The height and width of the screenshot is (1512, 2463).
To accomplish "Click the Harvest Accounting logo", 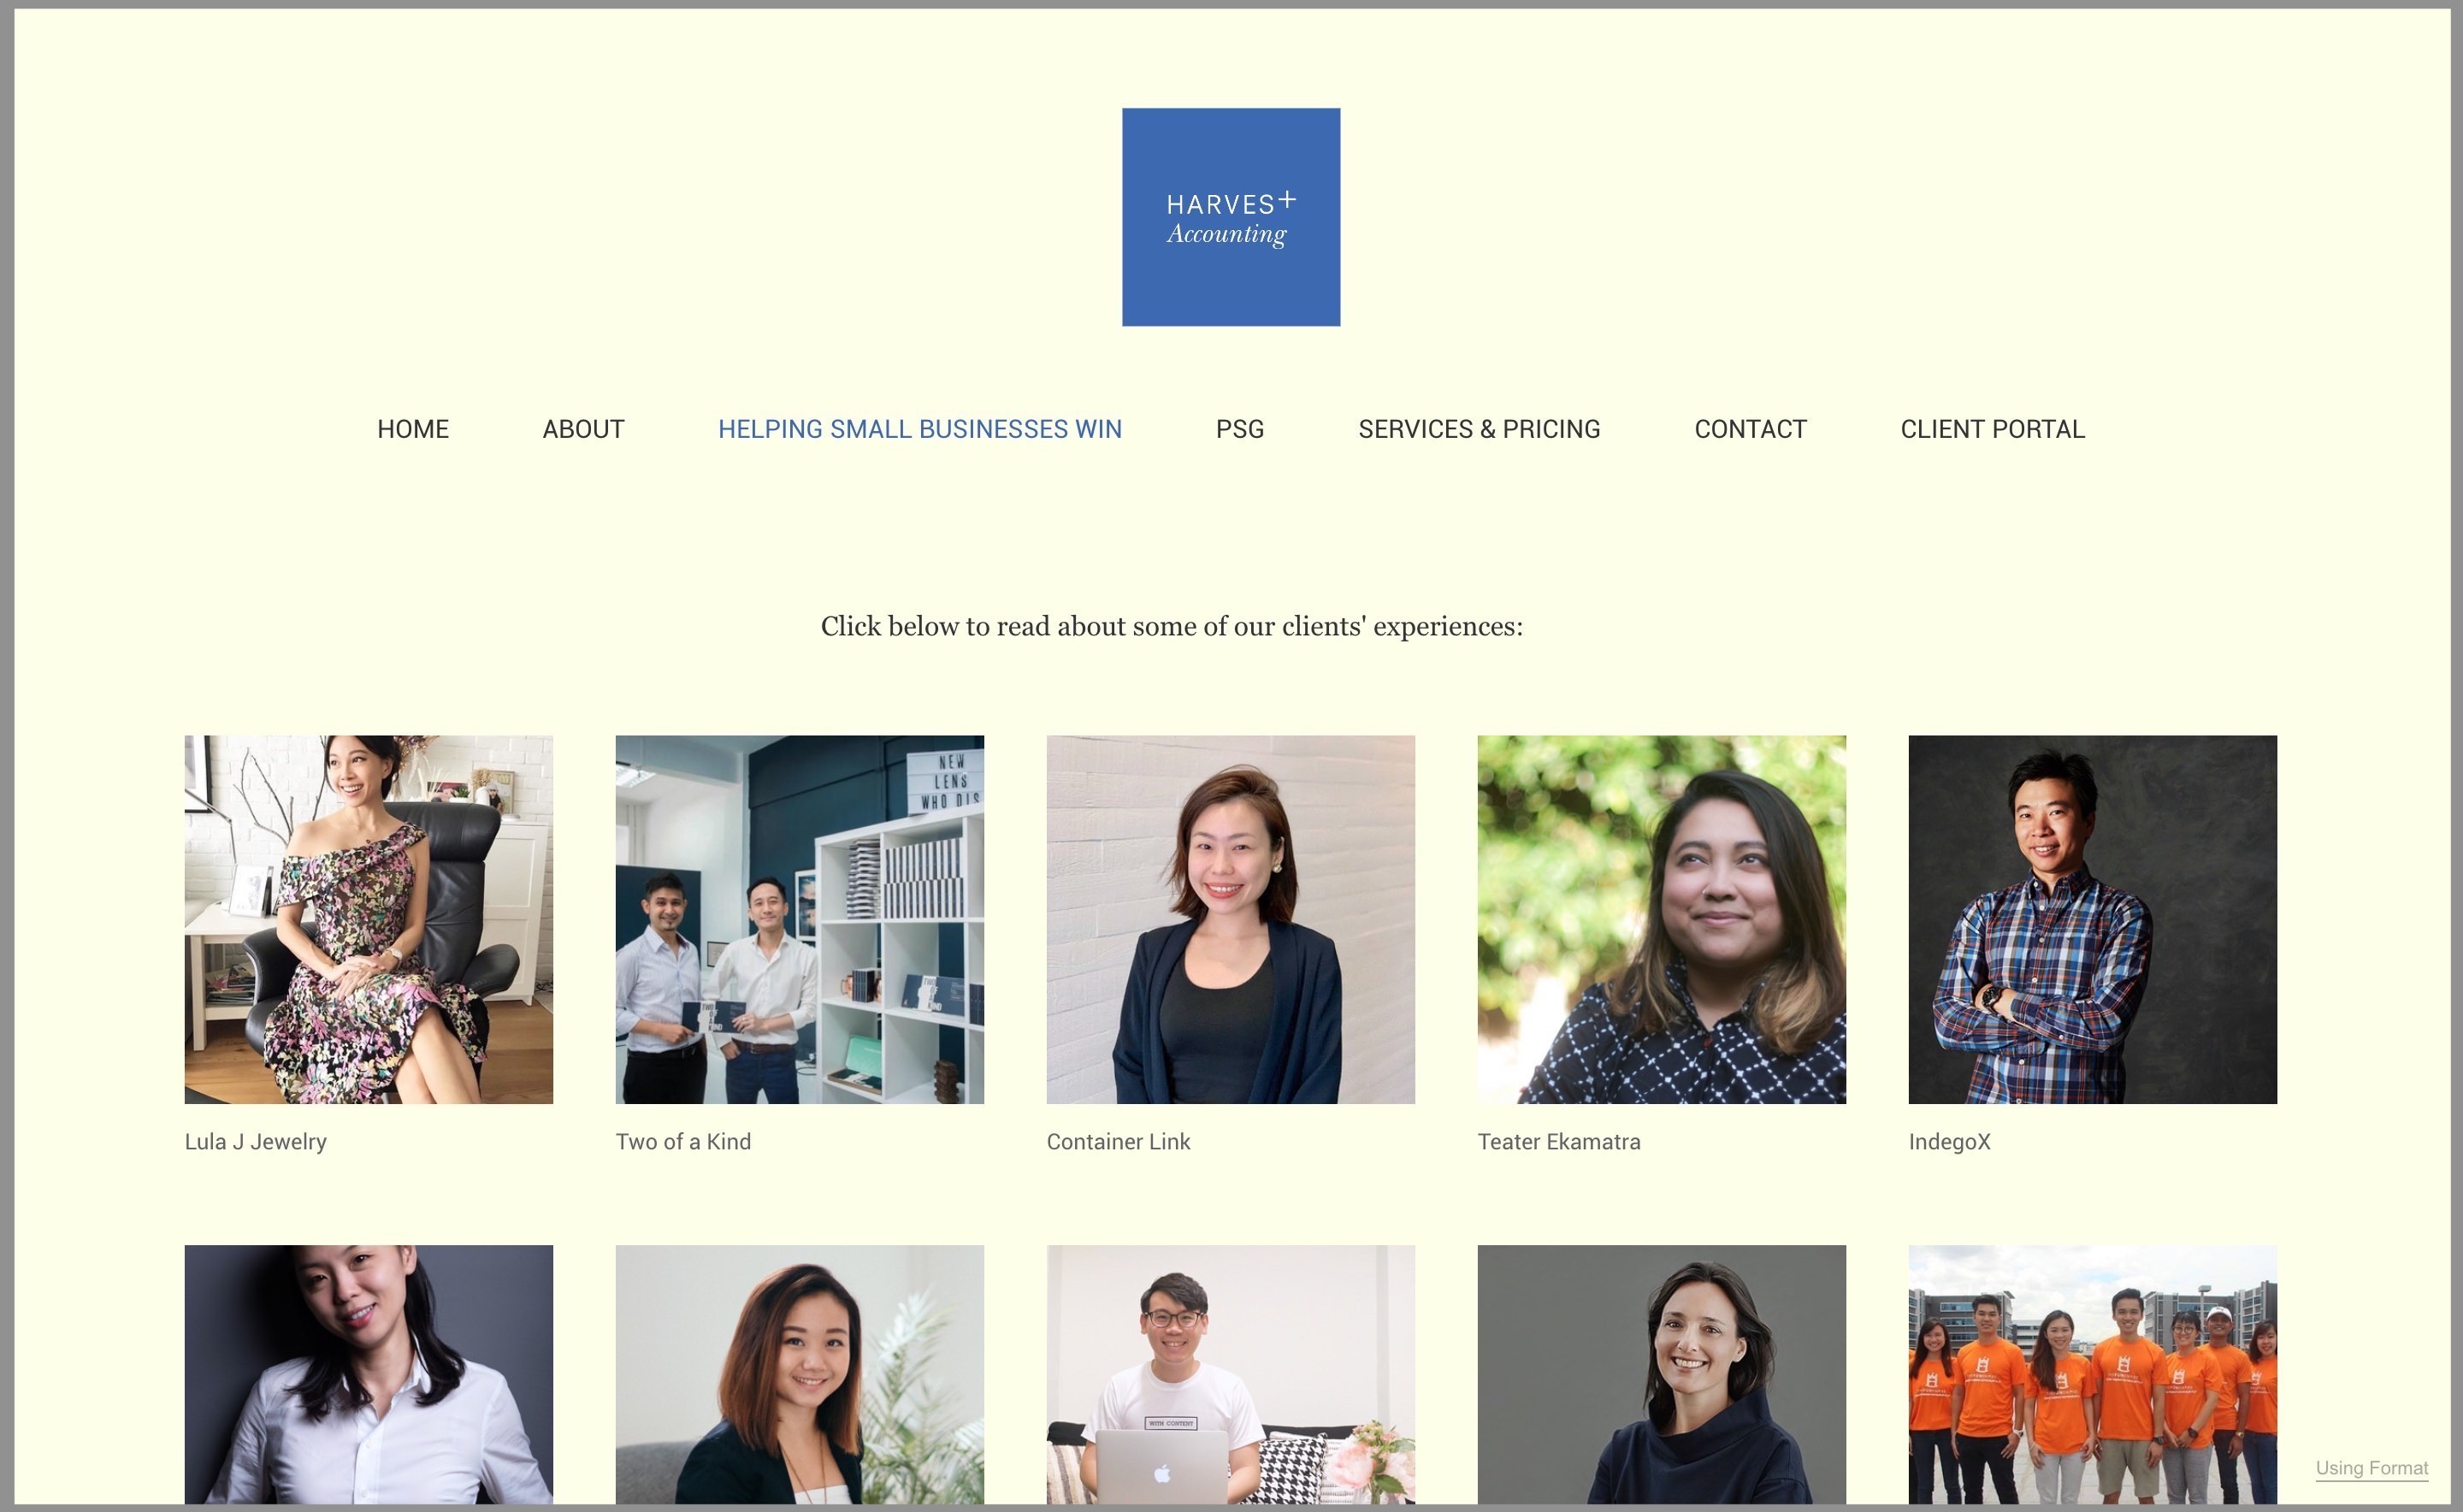I will pyautogui.click(x=1231, y=217).
